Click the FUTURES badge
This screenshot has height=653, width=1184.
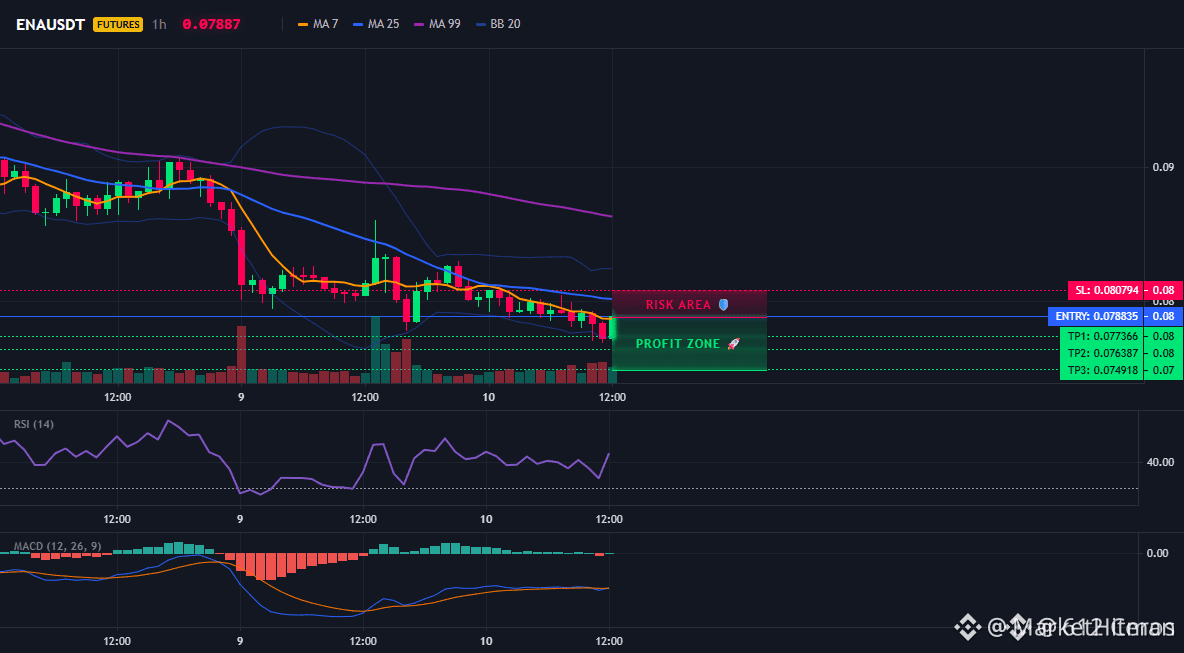pyautogui.click(x=118, y=24)
